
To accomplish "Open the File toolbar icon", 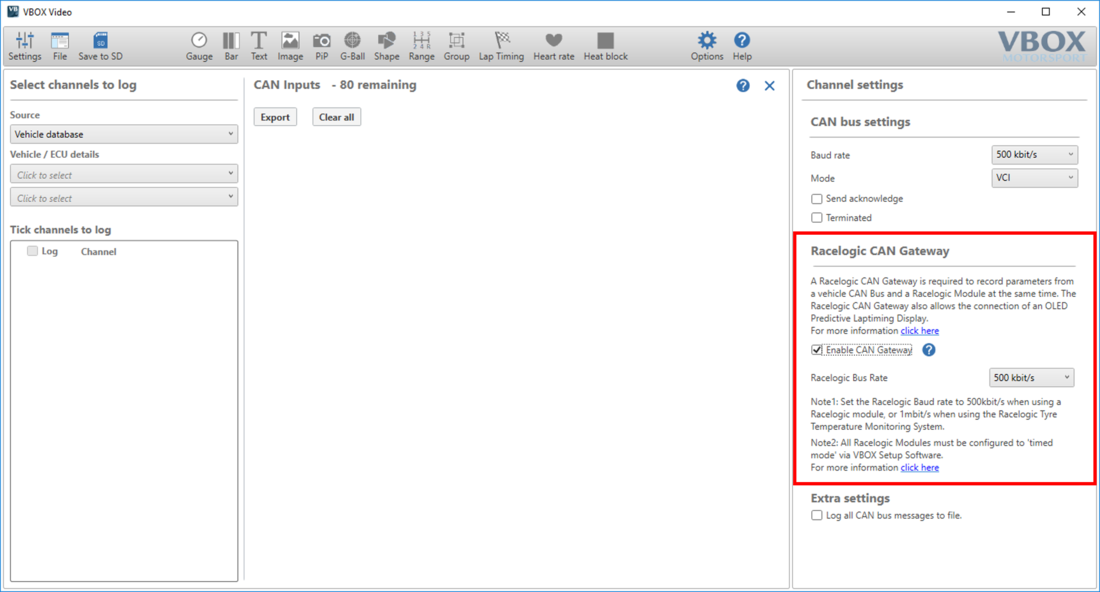I will click(x=60, y=46).
